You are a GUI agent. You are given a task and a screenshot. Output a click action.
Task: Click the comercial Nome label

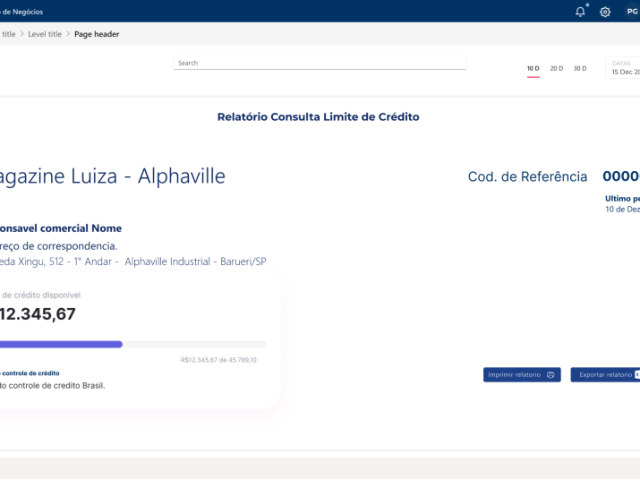click(x=81, y=228)
